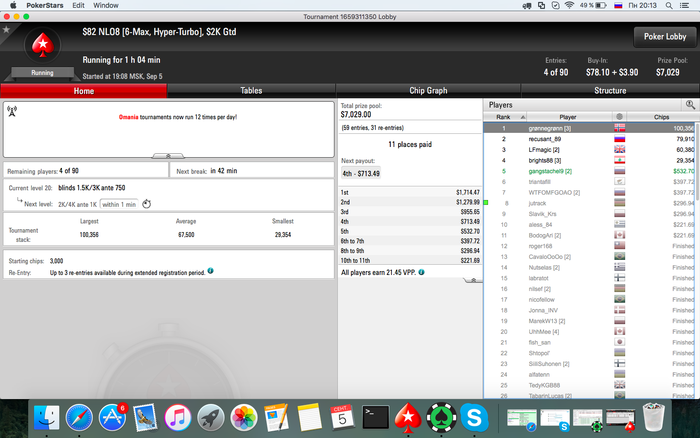Open Terminal from the Dock
Viewport: 700px width, 438px height.
tap(375, 418)
